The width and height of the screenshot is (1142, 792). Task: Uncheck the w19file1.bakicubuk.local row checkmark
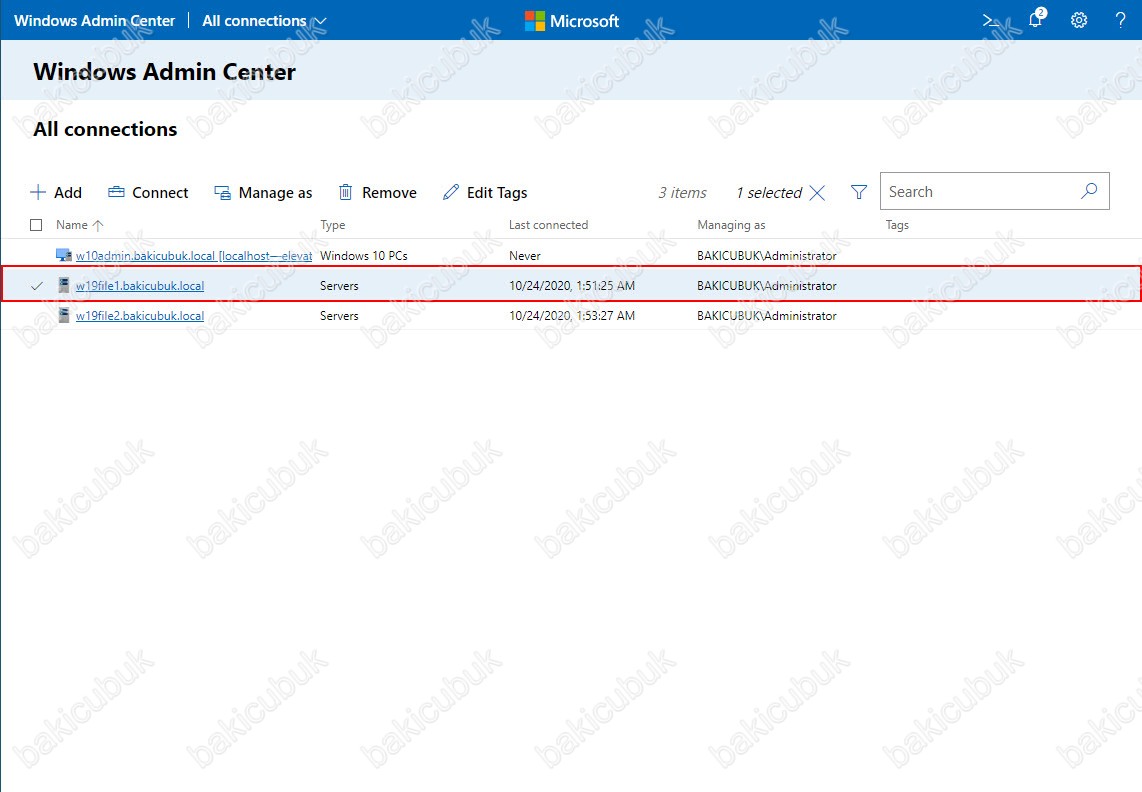pyautogui.click(x=36, y=286)
